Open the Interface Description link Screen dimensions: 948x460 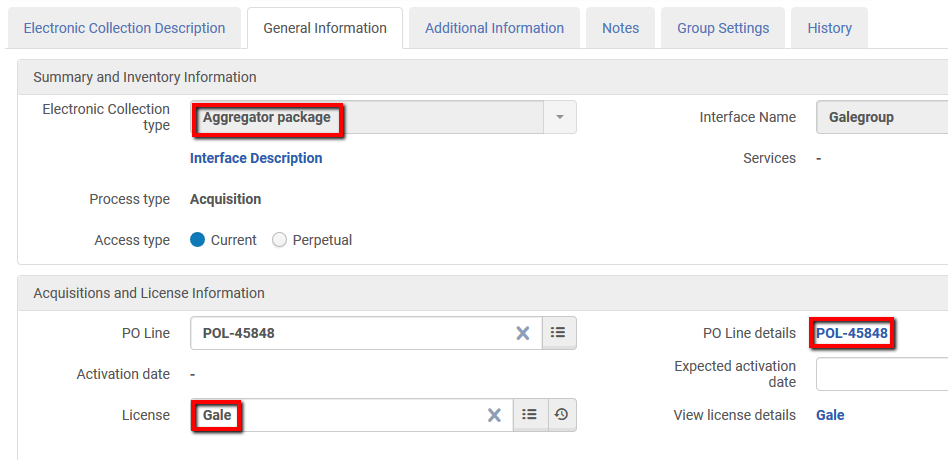tap(256, 158)
